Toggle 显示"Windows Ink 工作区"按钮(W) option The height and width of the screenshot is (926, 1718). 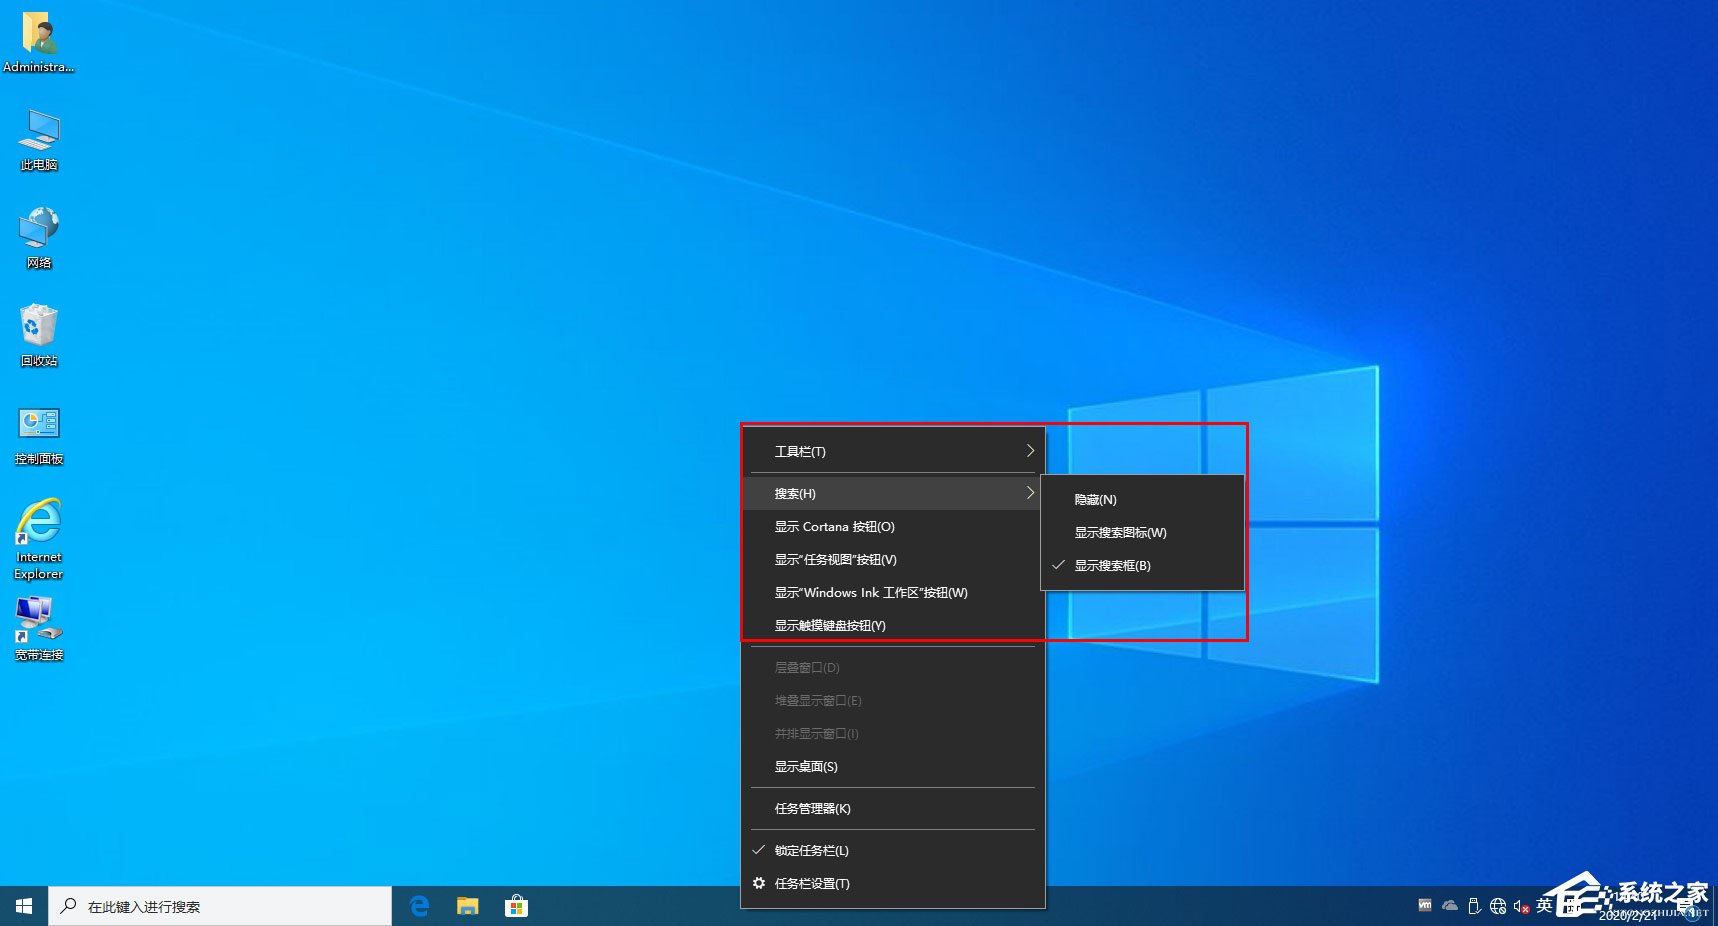point(893,592)
